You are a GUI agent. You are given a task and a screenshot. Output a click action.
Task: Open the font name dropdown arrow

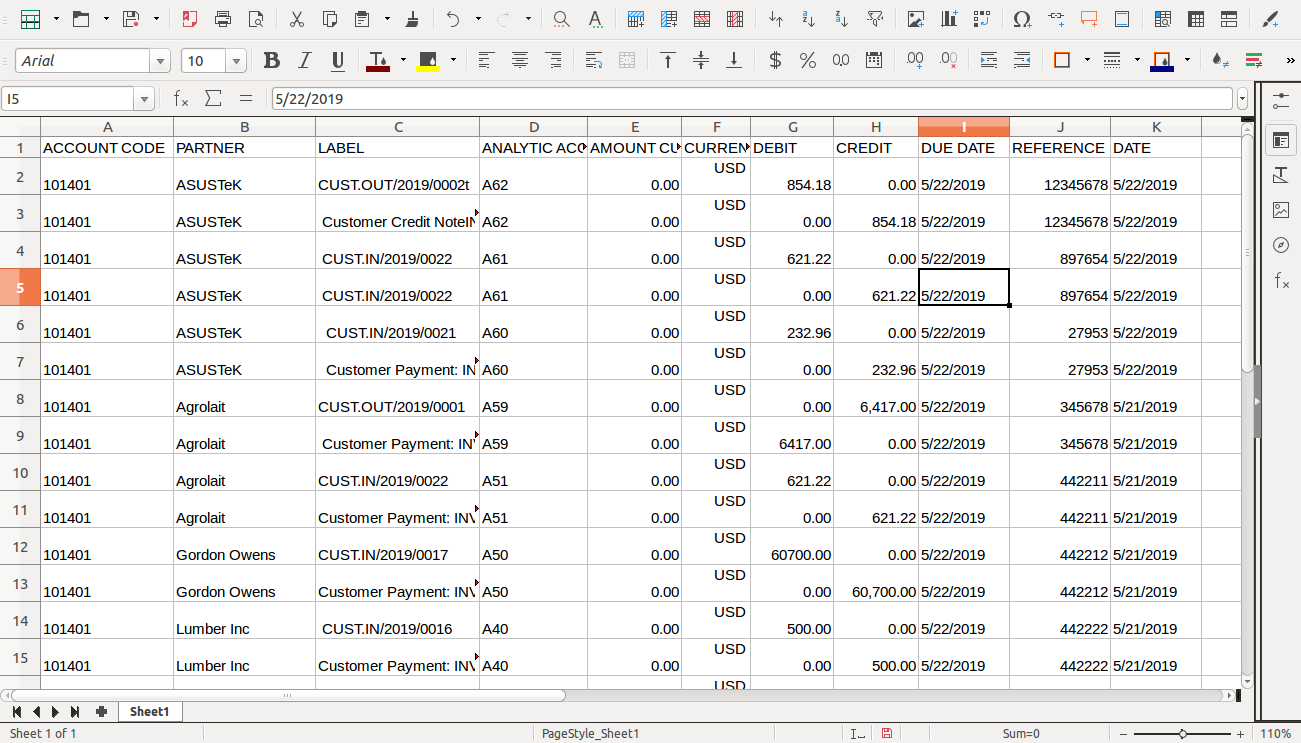pyautogui.click(x=160, y=62)
